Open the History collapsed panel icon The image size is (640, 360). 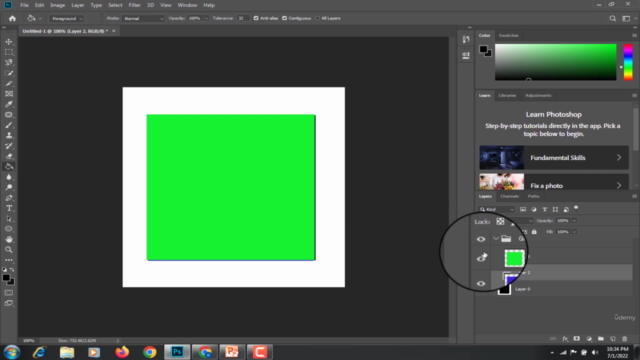466,39
